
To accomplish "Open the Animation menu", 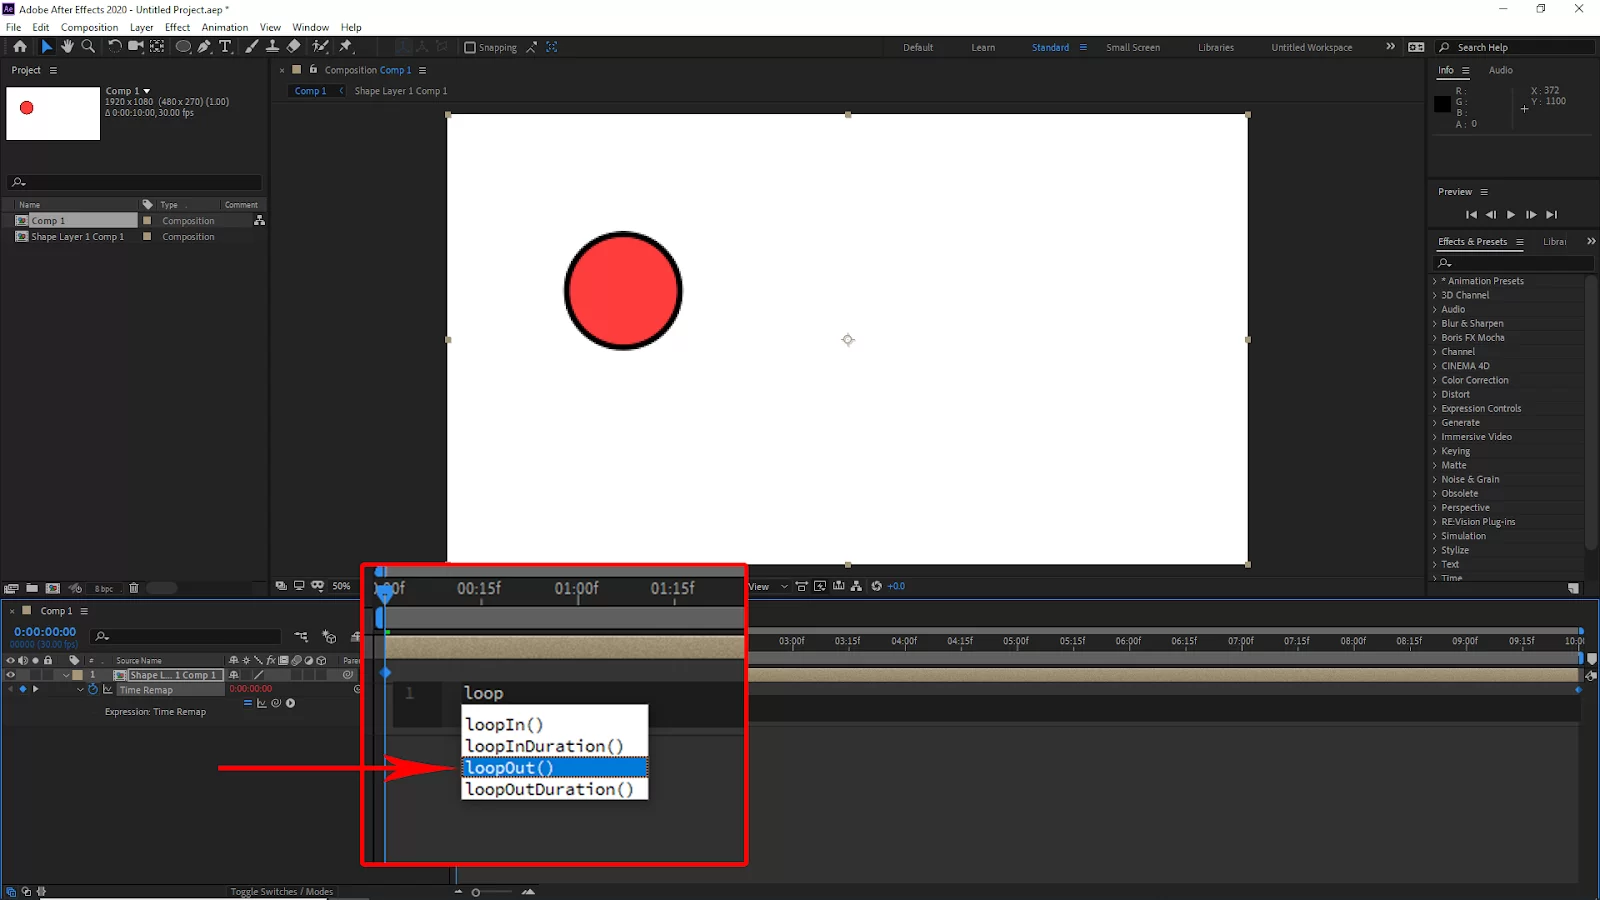I will (225, 27).
